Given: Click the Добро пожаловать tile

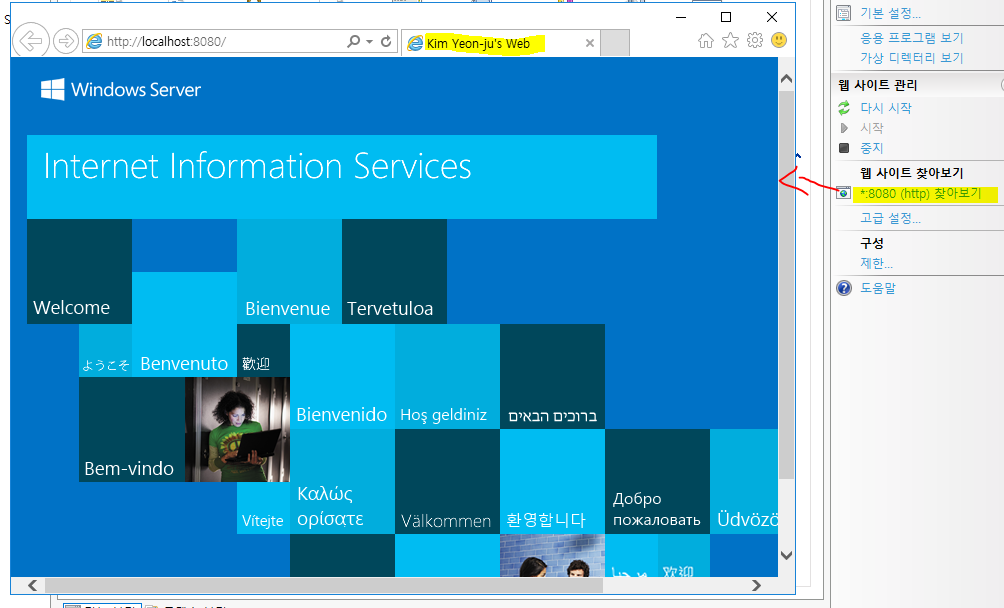Looking at the screenshot, I should (x=657, y=481).
